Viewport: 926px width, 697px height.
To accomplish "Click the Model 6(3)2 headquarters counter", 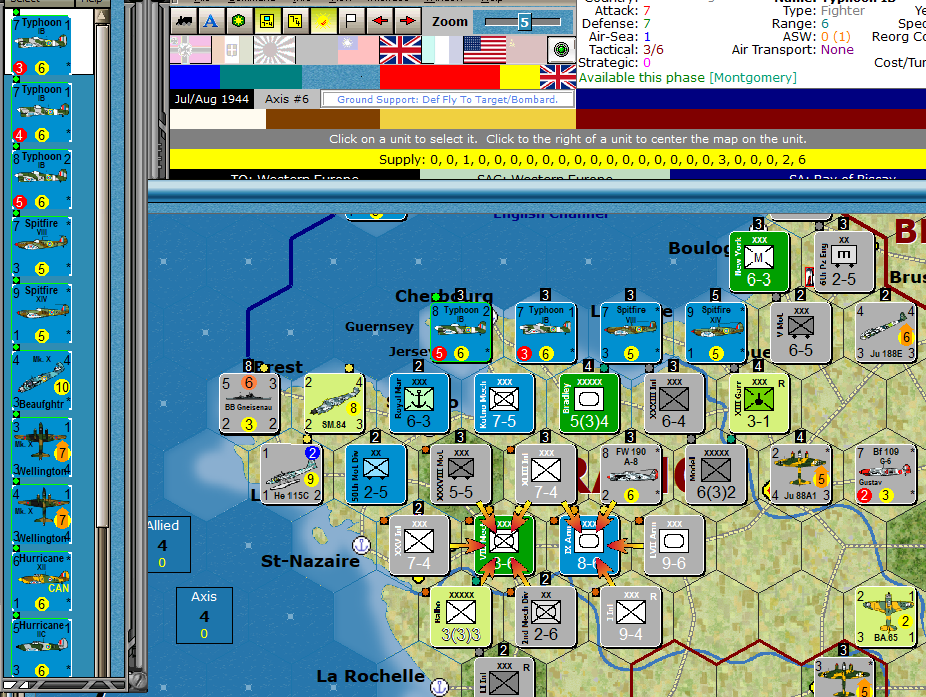I will pos(716,475).
